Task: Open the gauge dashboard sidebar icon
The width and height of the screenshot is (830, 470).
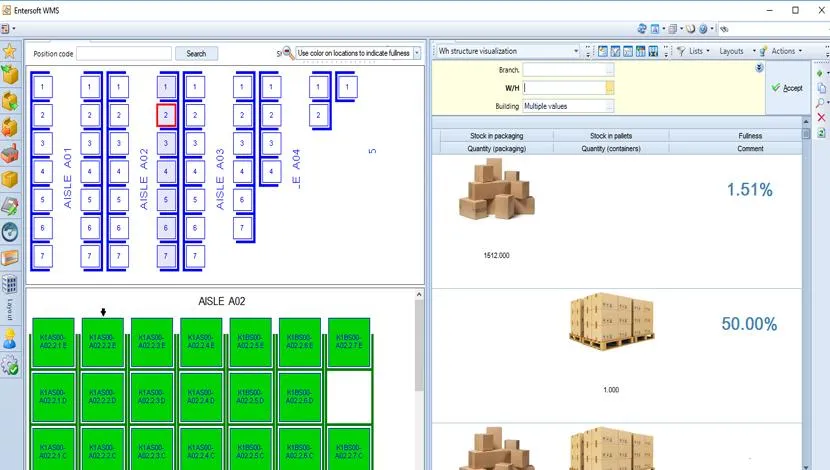Action: (10, 232)
